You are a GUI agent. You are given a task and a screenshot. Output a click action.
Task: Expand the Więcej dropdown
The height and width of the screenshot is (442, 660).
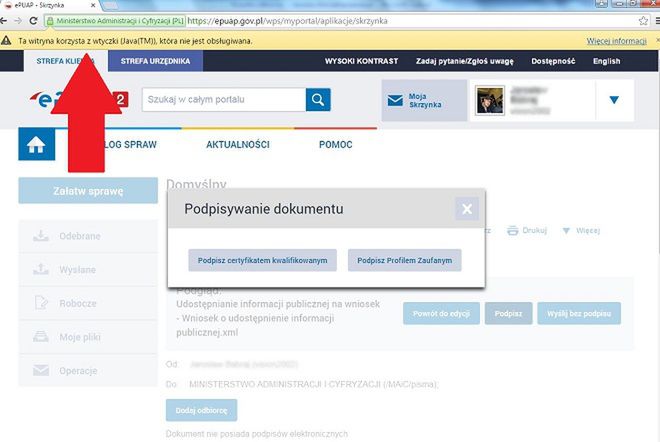(x=581, y=231)
